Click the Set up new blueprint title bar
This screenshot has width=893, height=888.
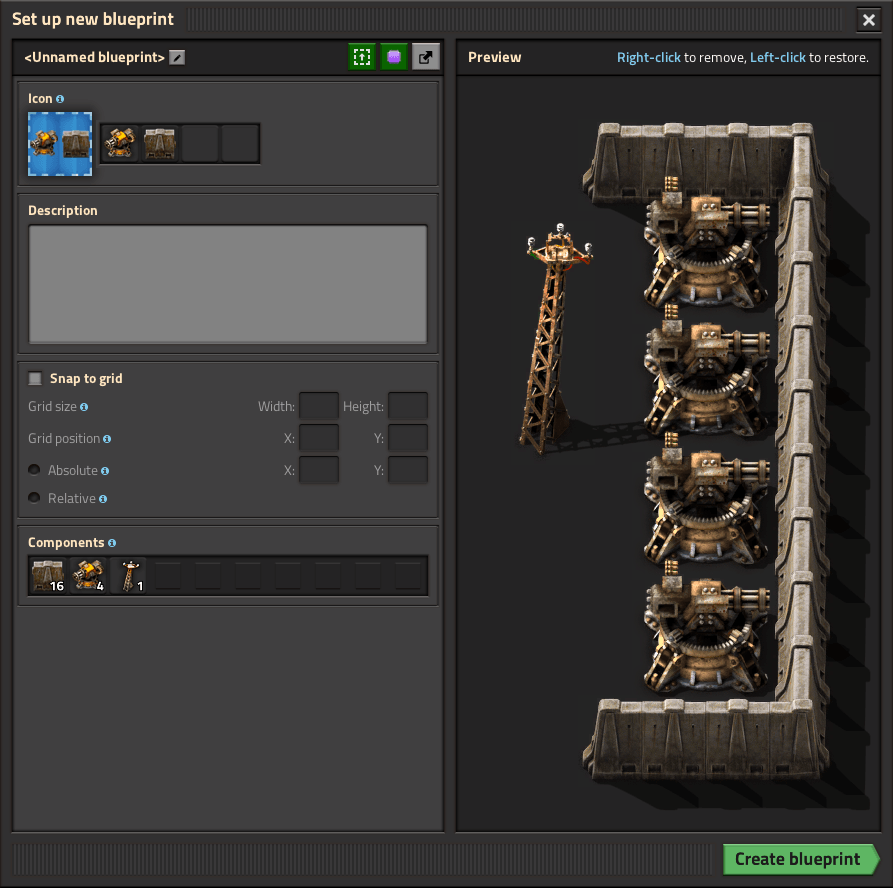click(x=95, y=19)
